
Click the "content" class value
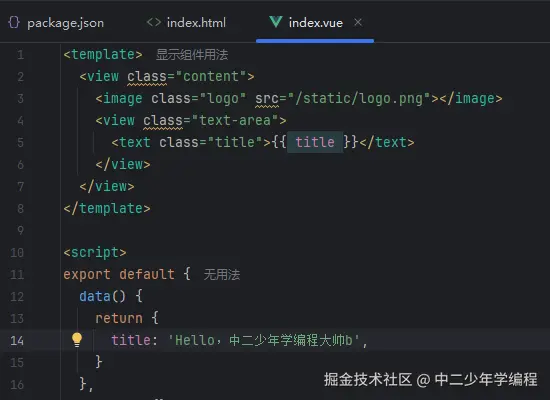211,76
